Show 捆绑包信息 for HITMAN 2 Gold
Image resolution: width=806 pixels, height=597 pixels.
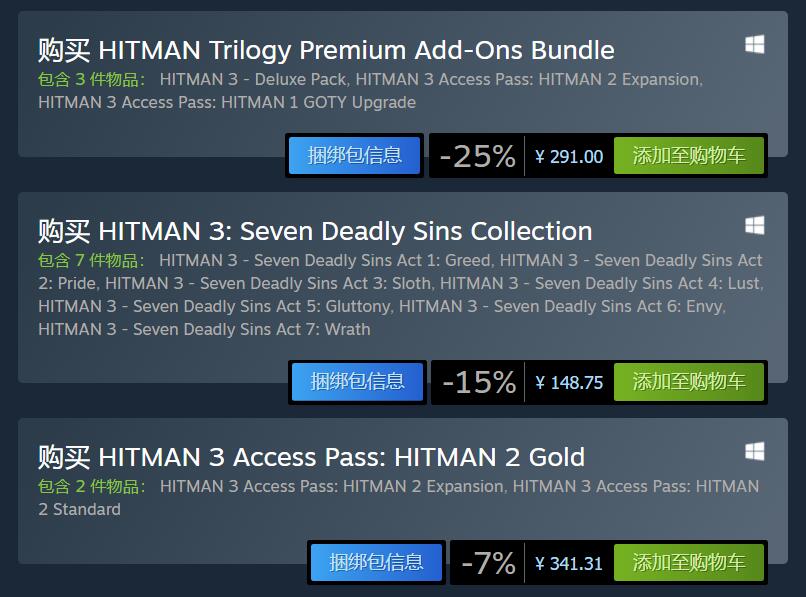(x=376, y=563)
